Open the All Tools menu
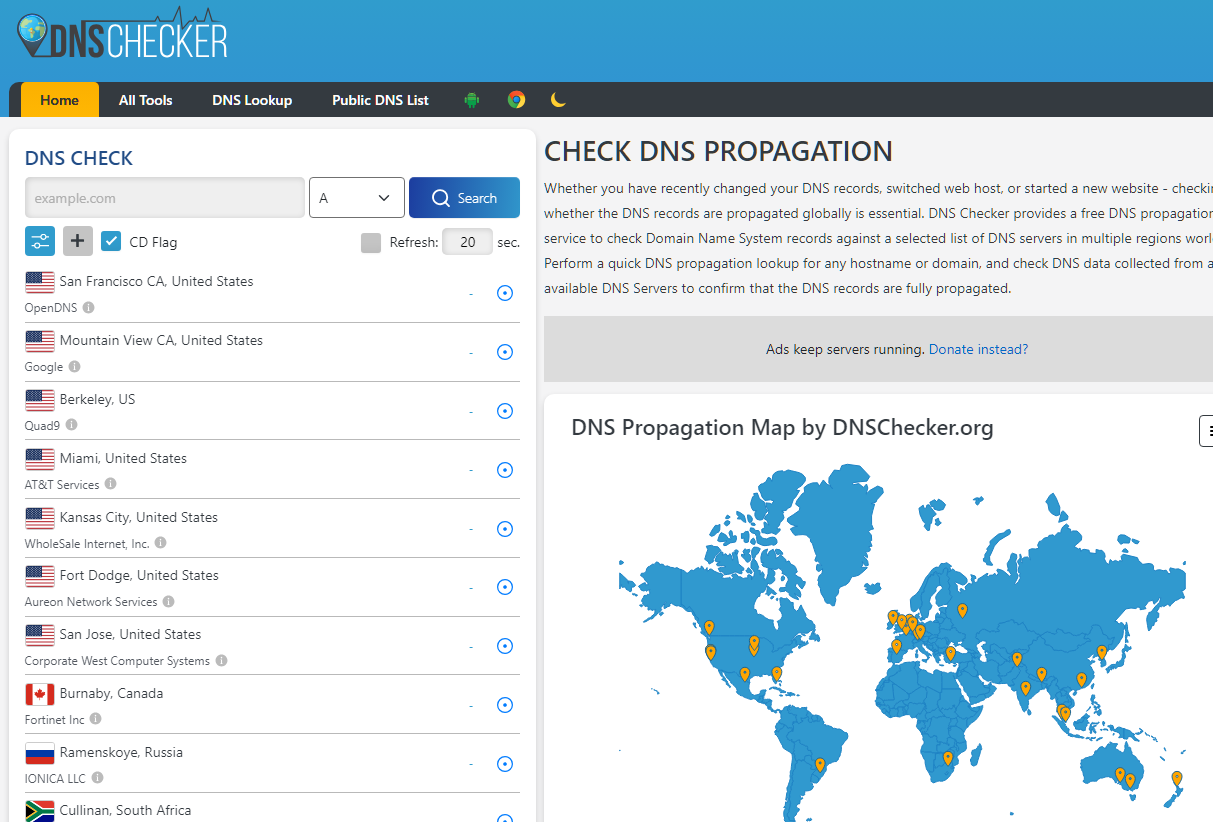 pyautogui.click(x=146, y=100)
